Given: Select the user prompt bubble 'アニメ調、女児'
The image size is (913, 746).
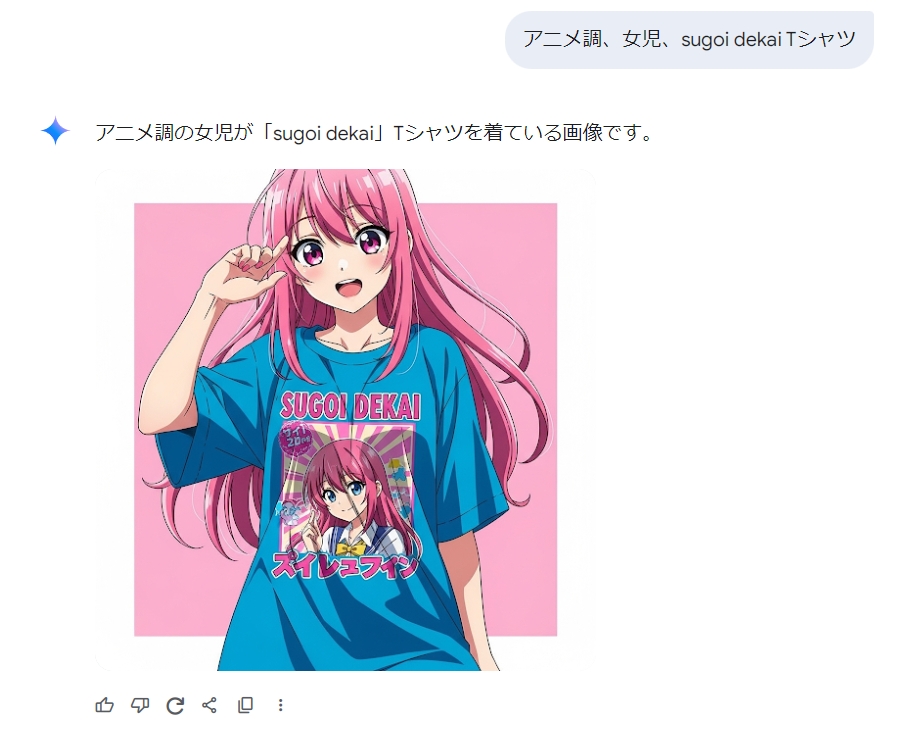Looking at the screenshot, I should [689, 40].
